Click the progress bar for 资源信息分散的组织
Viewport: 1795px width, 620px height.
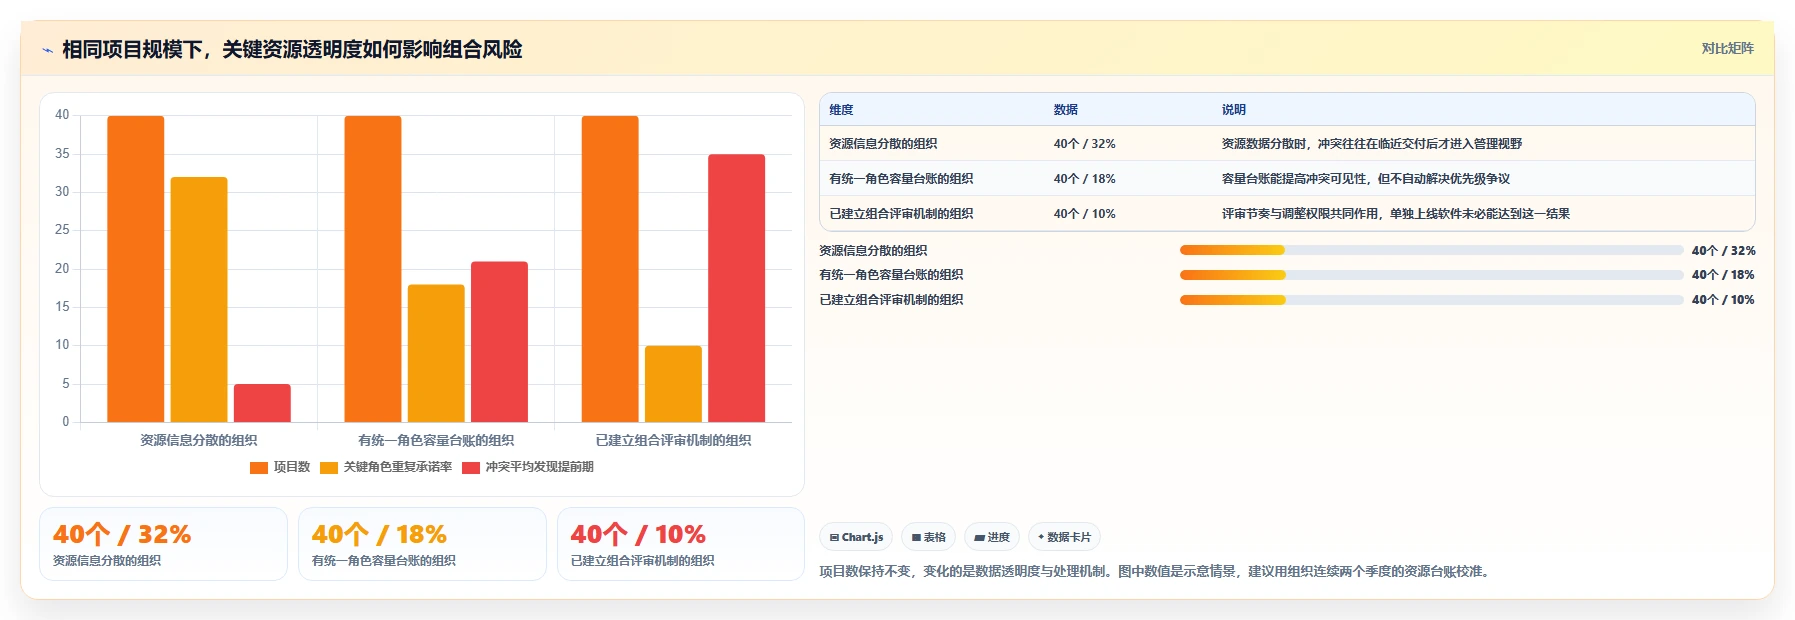(x=1431, y=250)
